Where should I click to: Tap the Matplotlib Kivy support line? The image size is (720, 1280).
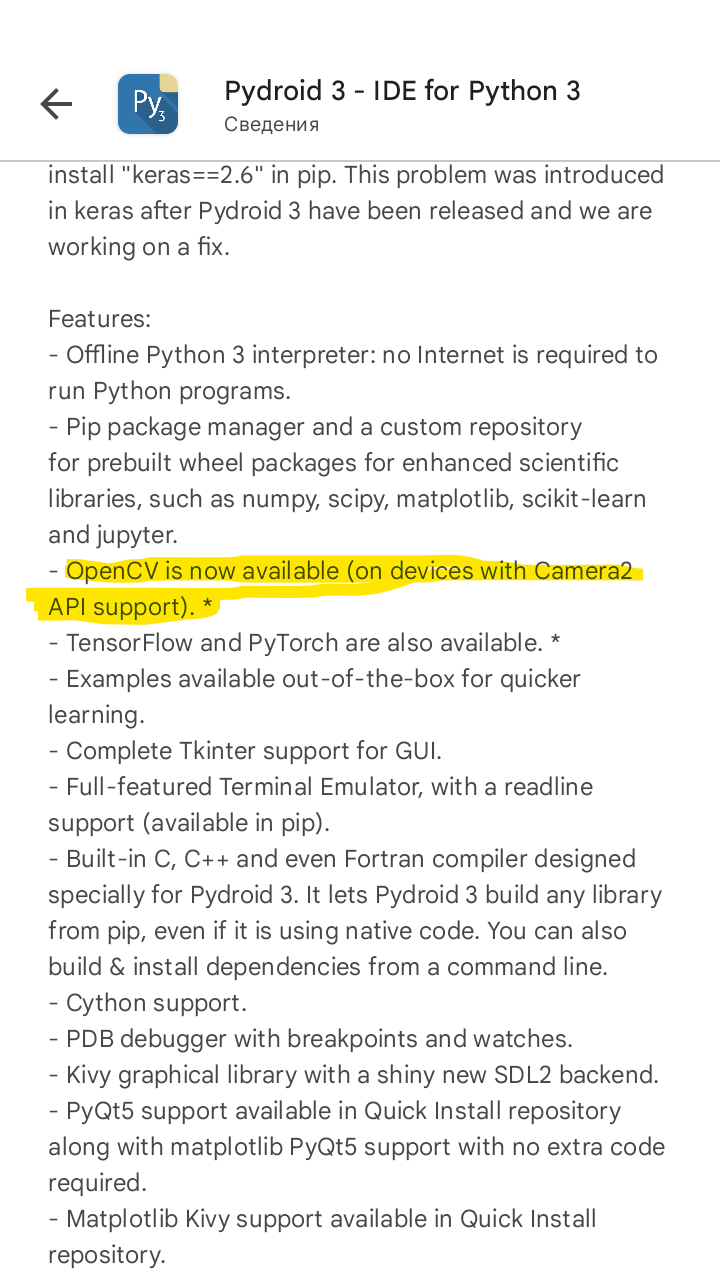[x=322, y=1237]
